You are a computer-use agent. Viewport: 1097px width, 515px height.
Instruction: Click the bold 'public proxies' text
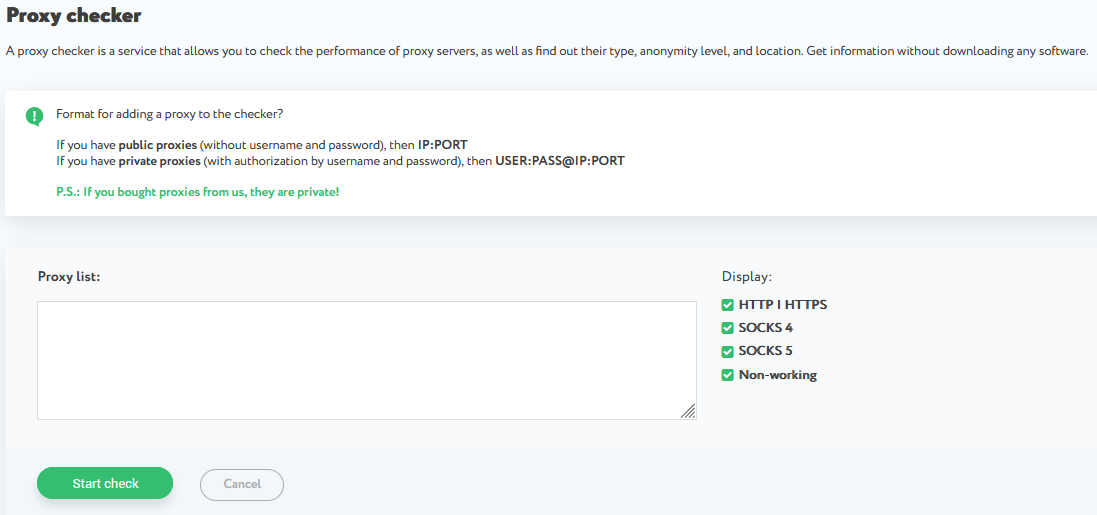pyautogui.click(x=158, y=146)
